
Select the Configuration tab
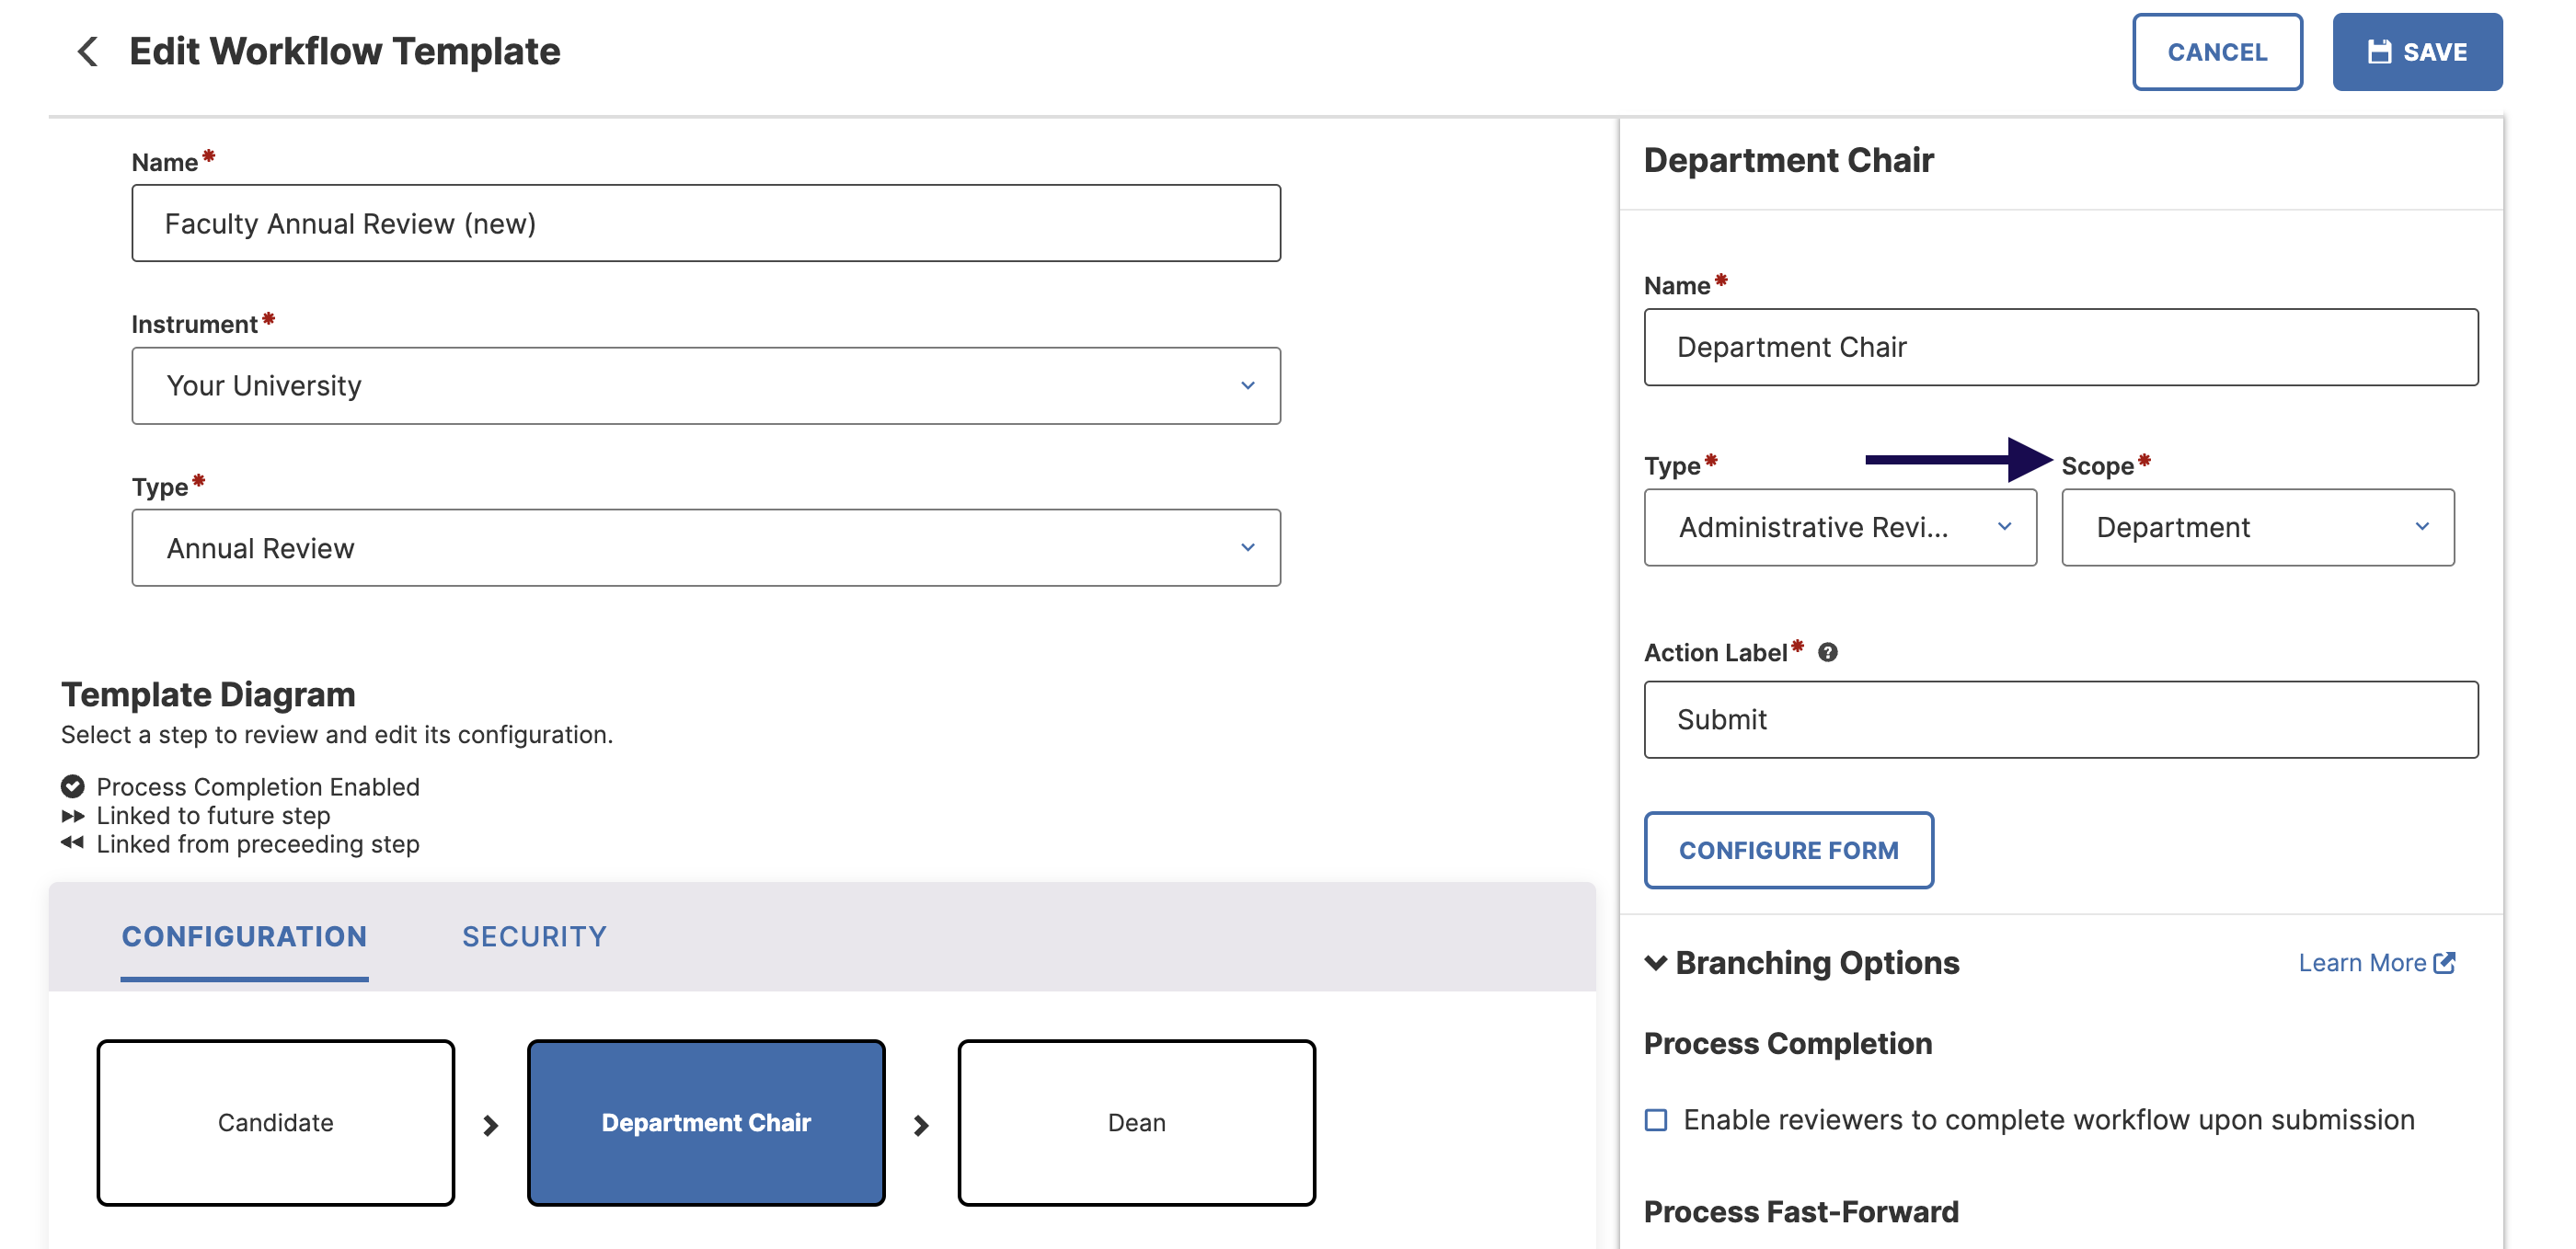tap(245, 937)
